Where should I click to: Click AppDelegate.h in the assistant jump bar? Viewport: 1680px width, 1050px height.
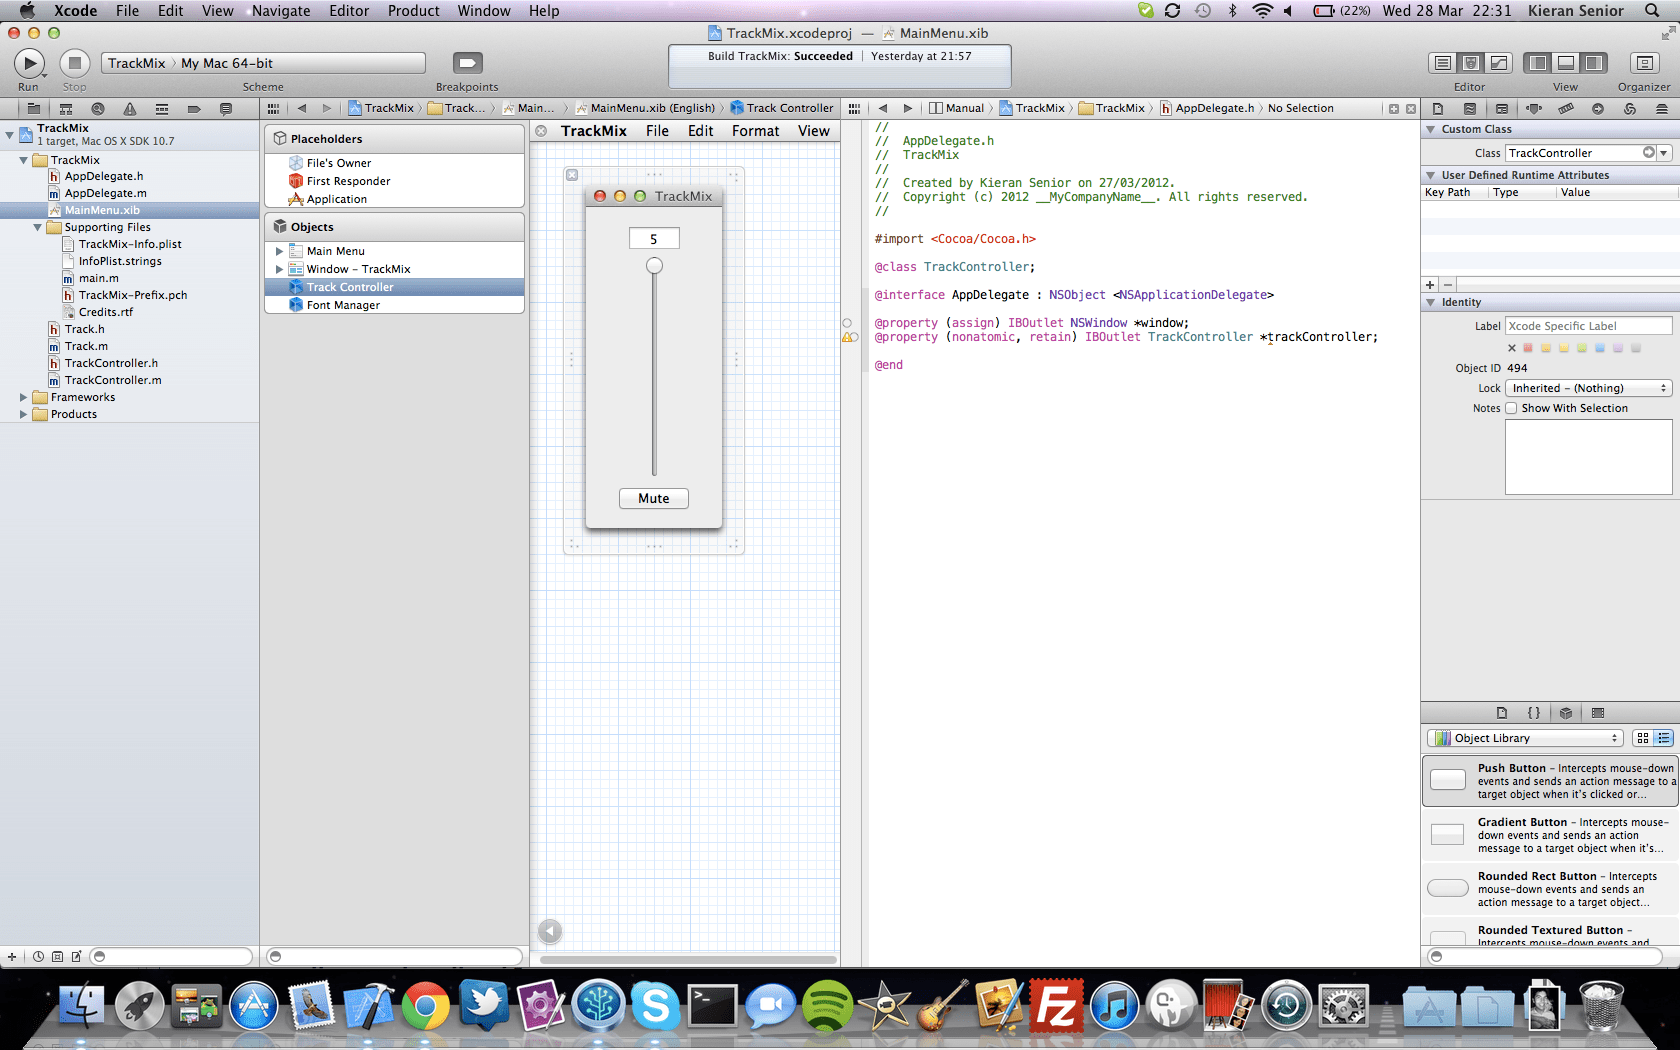[x=1207, y=108]
